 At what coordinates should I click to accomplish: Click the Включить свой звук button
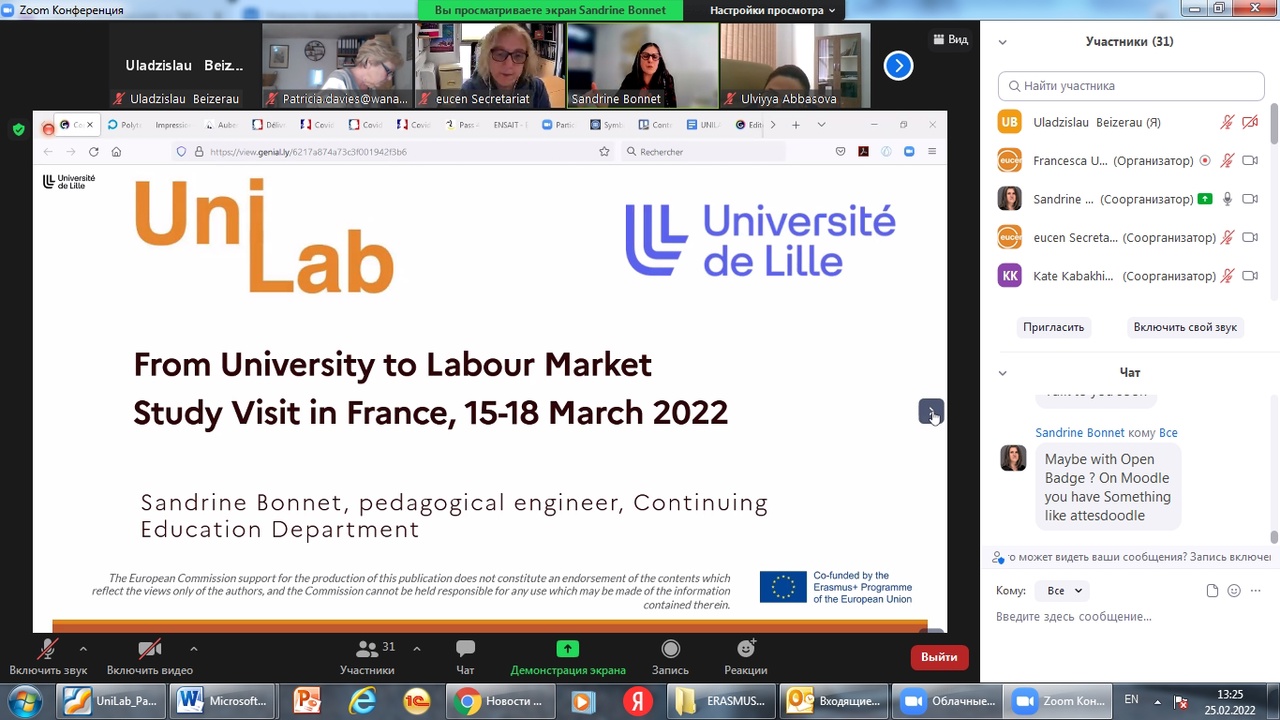pyautogui.click(x=1185, y=327)
